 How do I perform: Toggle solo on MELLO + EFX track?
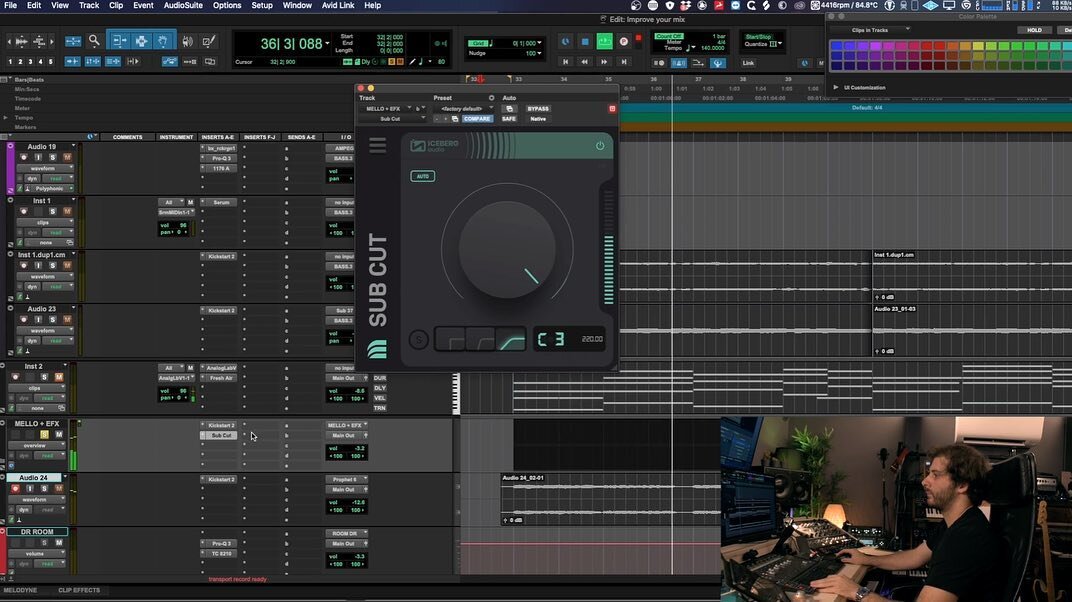[x=44, y=435]
